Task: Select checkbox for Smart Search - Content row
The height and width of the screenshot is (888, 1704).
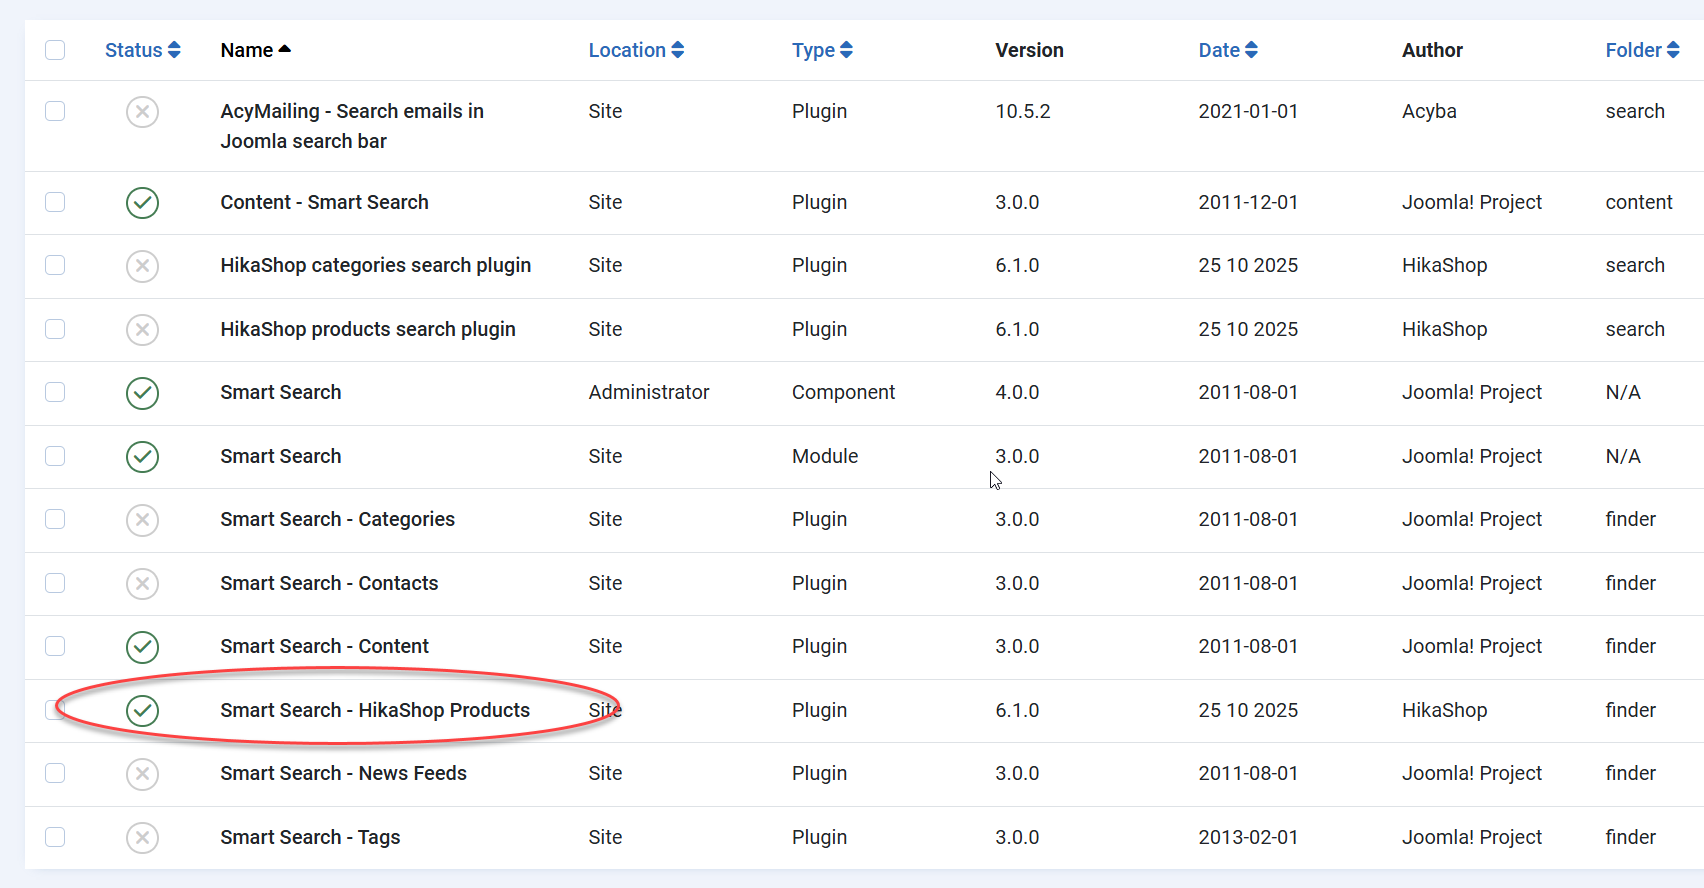Action: (55, 646)
